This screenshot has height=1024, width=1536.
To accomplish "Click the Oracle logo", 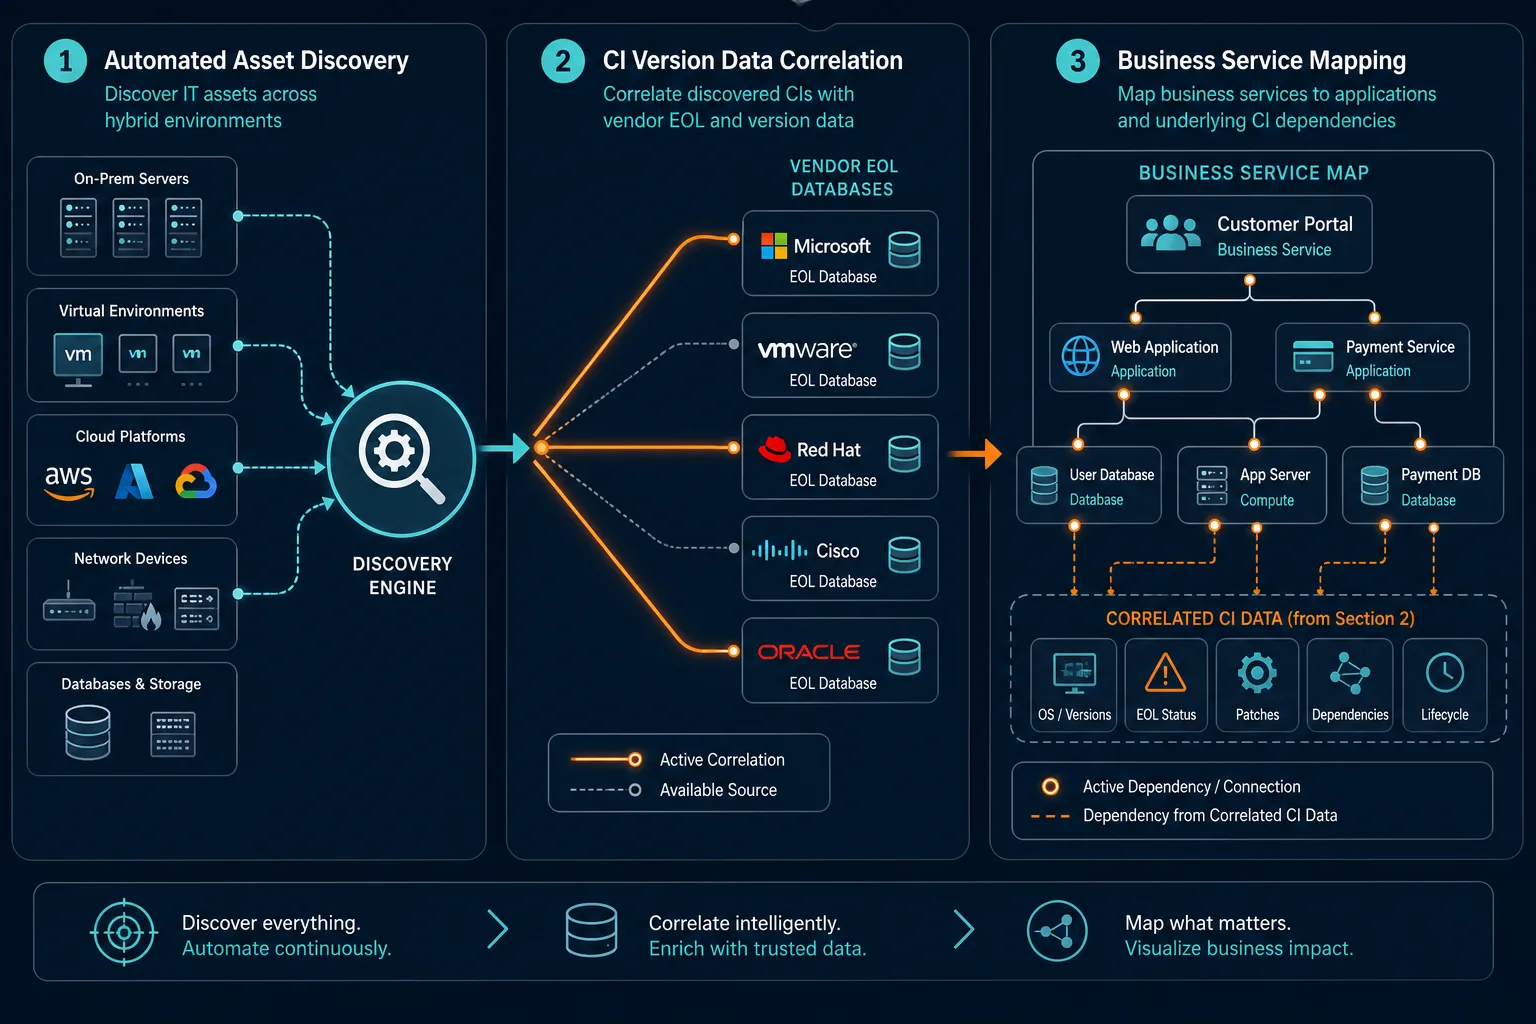I will click(809, 652).
